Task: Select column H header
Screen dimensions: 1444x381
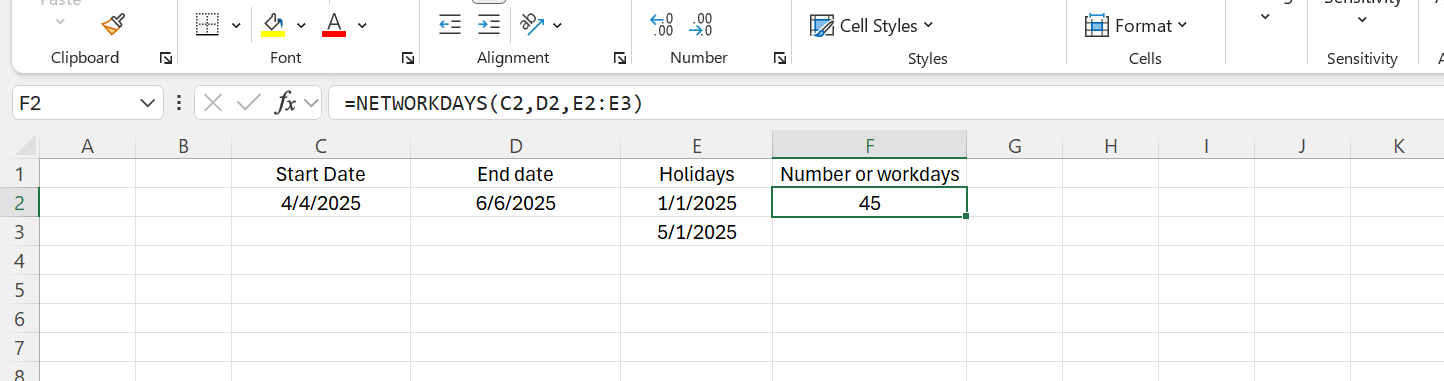Action: point(1110,146)
